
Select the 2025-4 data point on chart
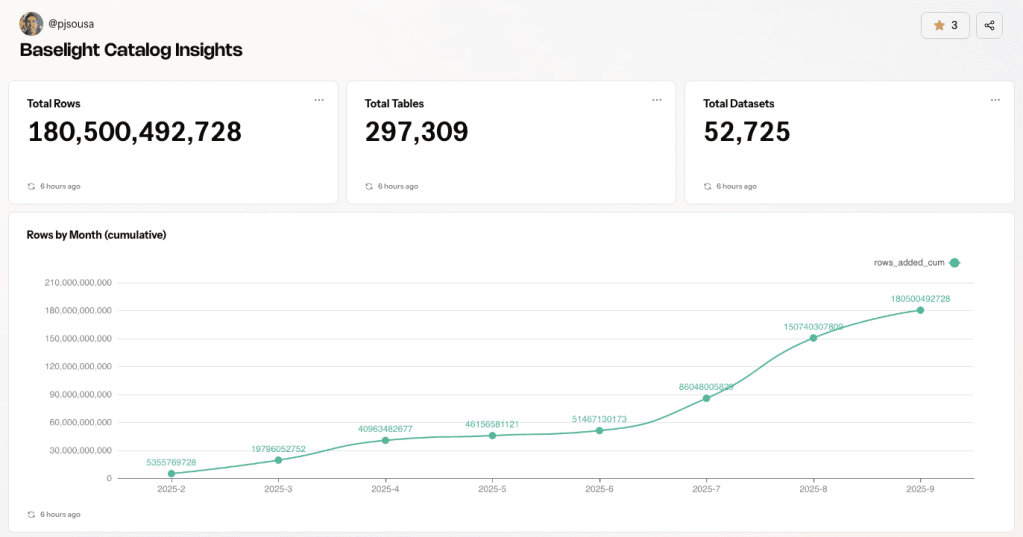(x=385, y=440)
